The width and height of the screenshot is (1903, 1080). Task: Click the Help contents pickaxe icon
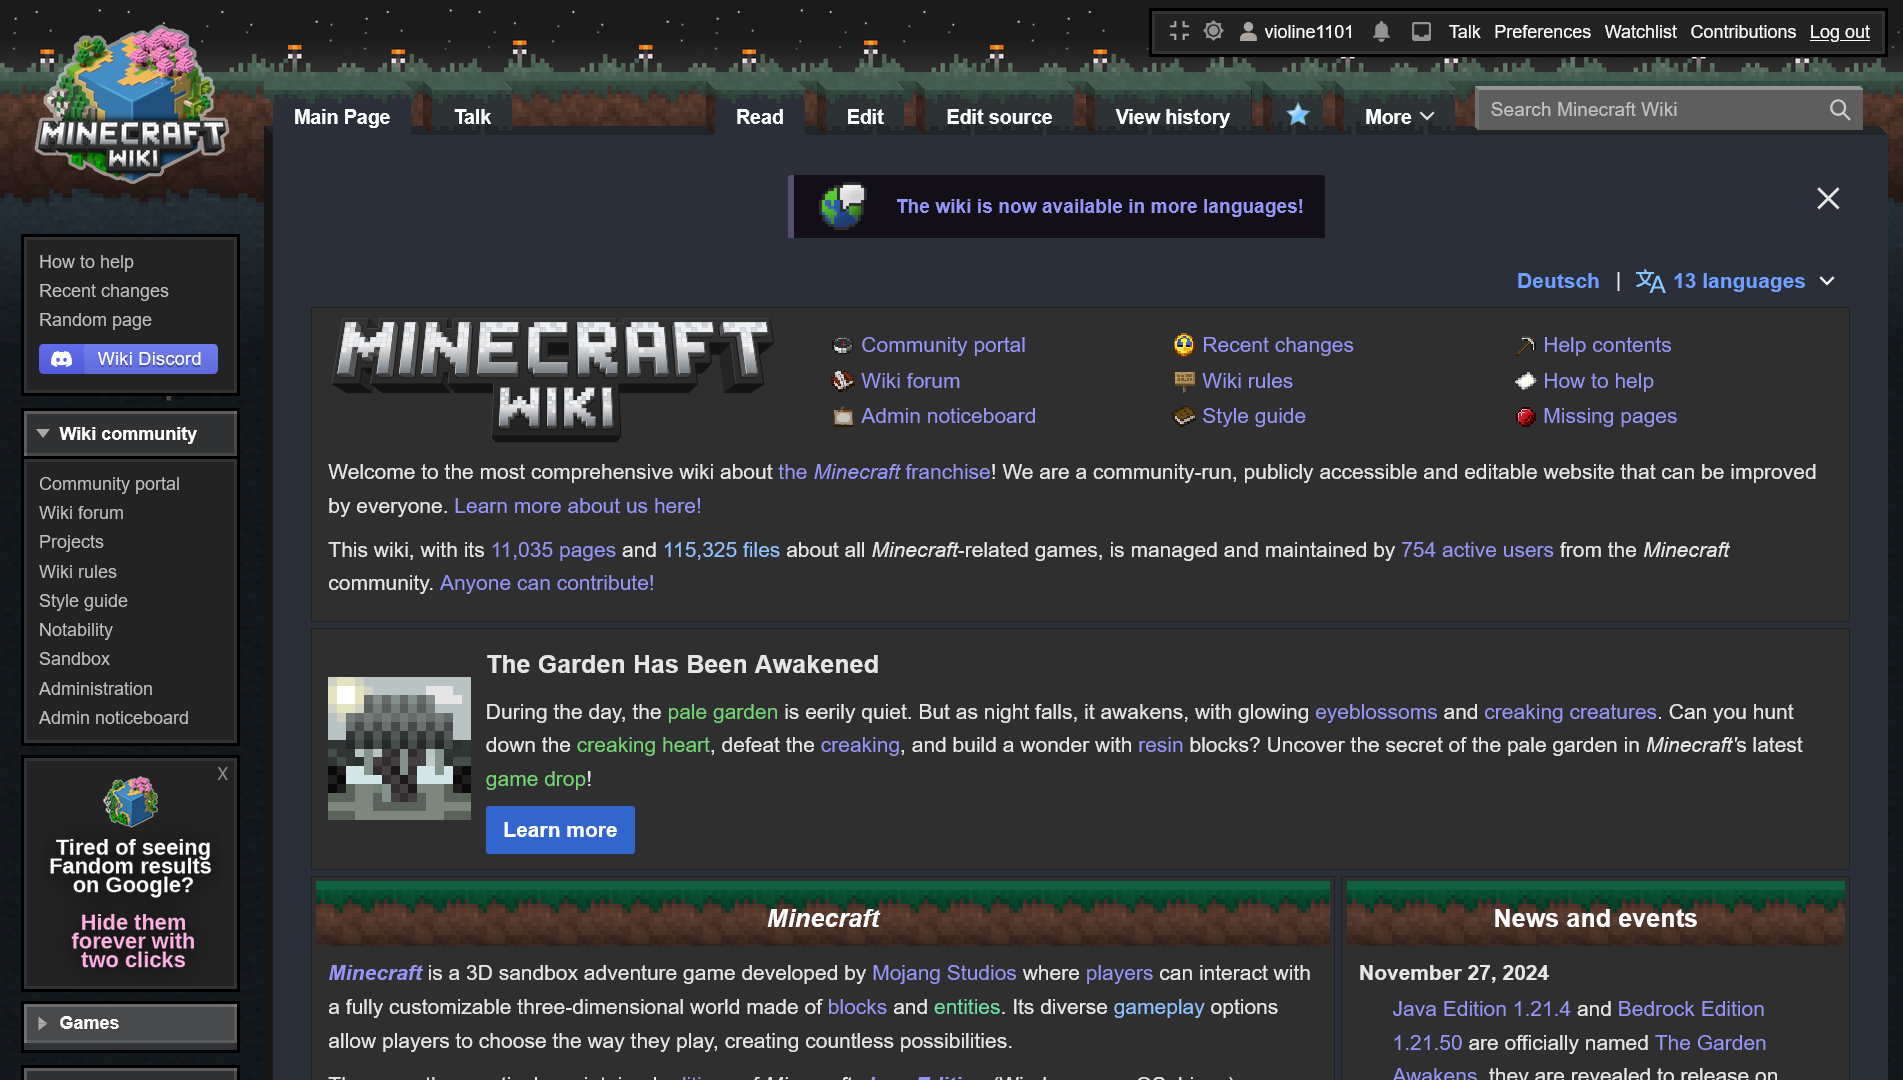1525,346
